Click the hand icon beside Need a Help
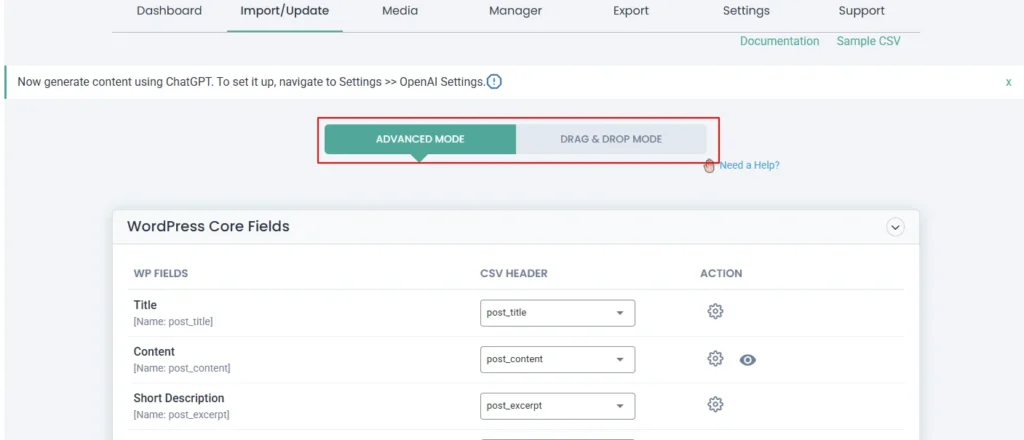1024x440 pixels. tap(709, 165)
